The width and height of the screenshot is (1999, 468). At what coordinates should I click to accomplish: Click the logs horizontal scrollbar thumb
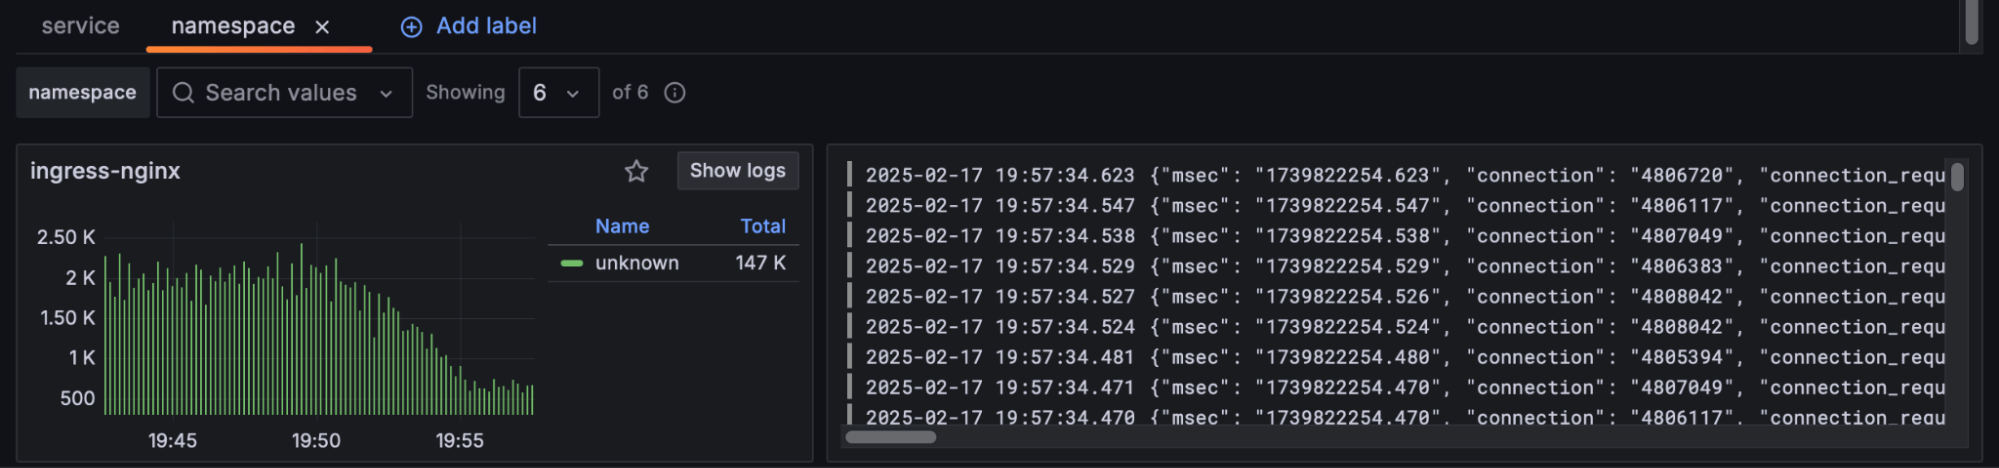(890, 437)
